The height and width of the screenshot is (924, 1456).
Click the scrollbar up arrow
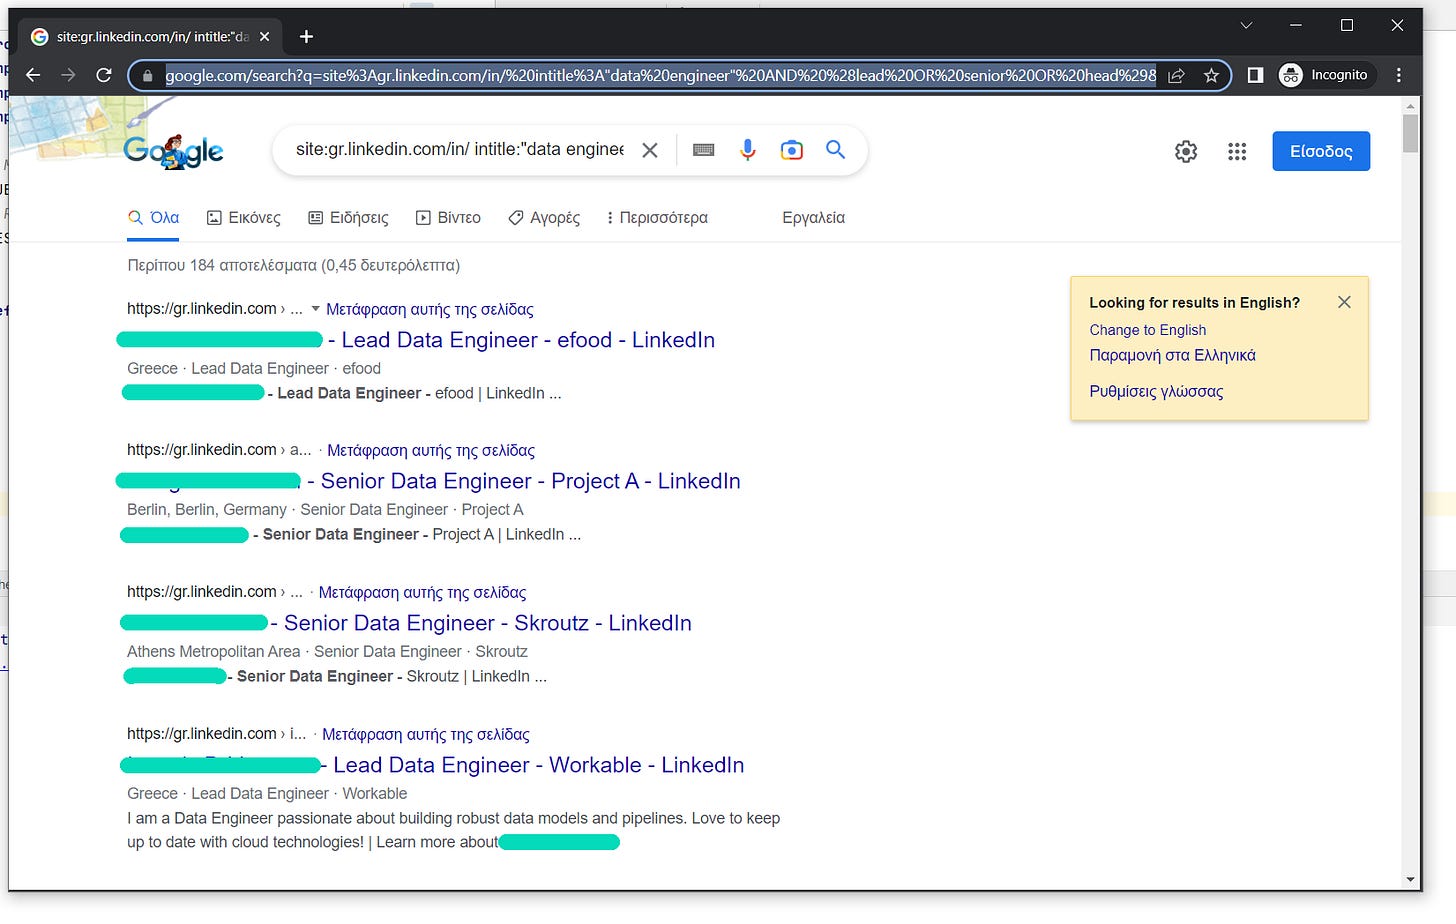coord(1410,105)
